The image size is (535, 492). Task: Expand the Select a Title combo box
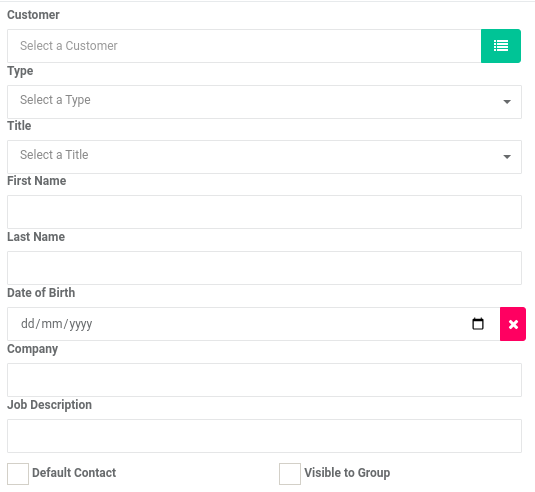tap(264, 157)
